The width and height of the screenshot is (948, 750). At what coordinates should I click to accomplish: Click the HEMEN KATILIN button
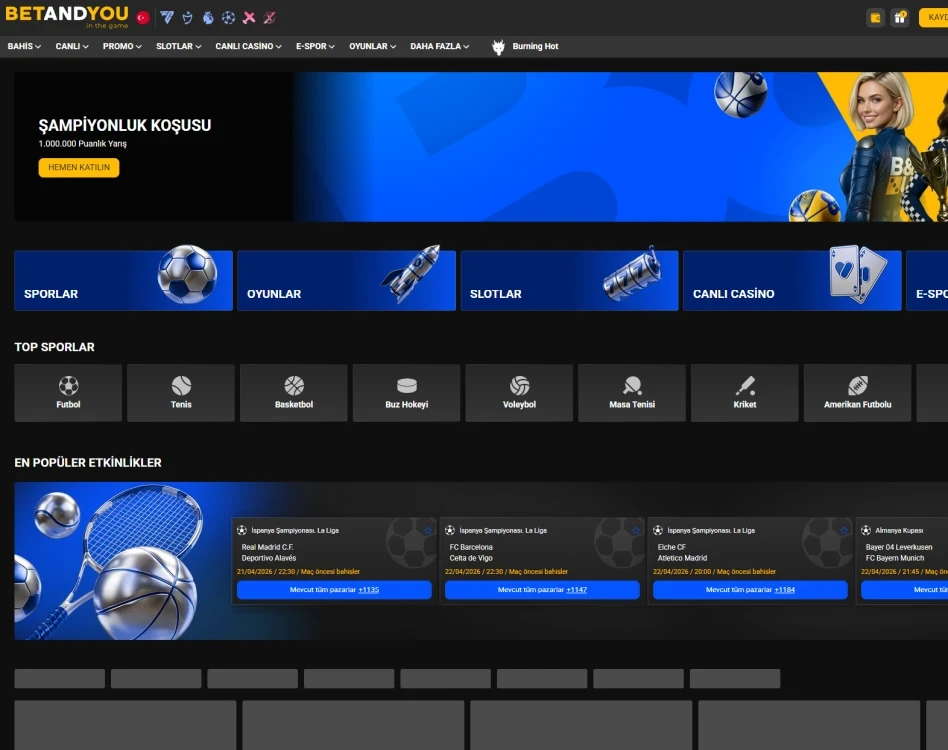coord(79,167)
